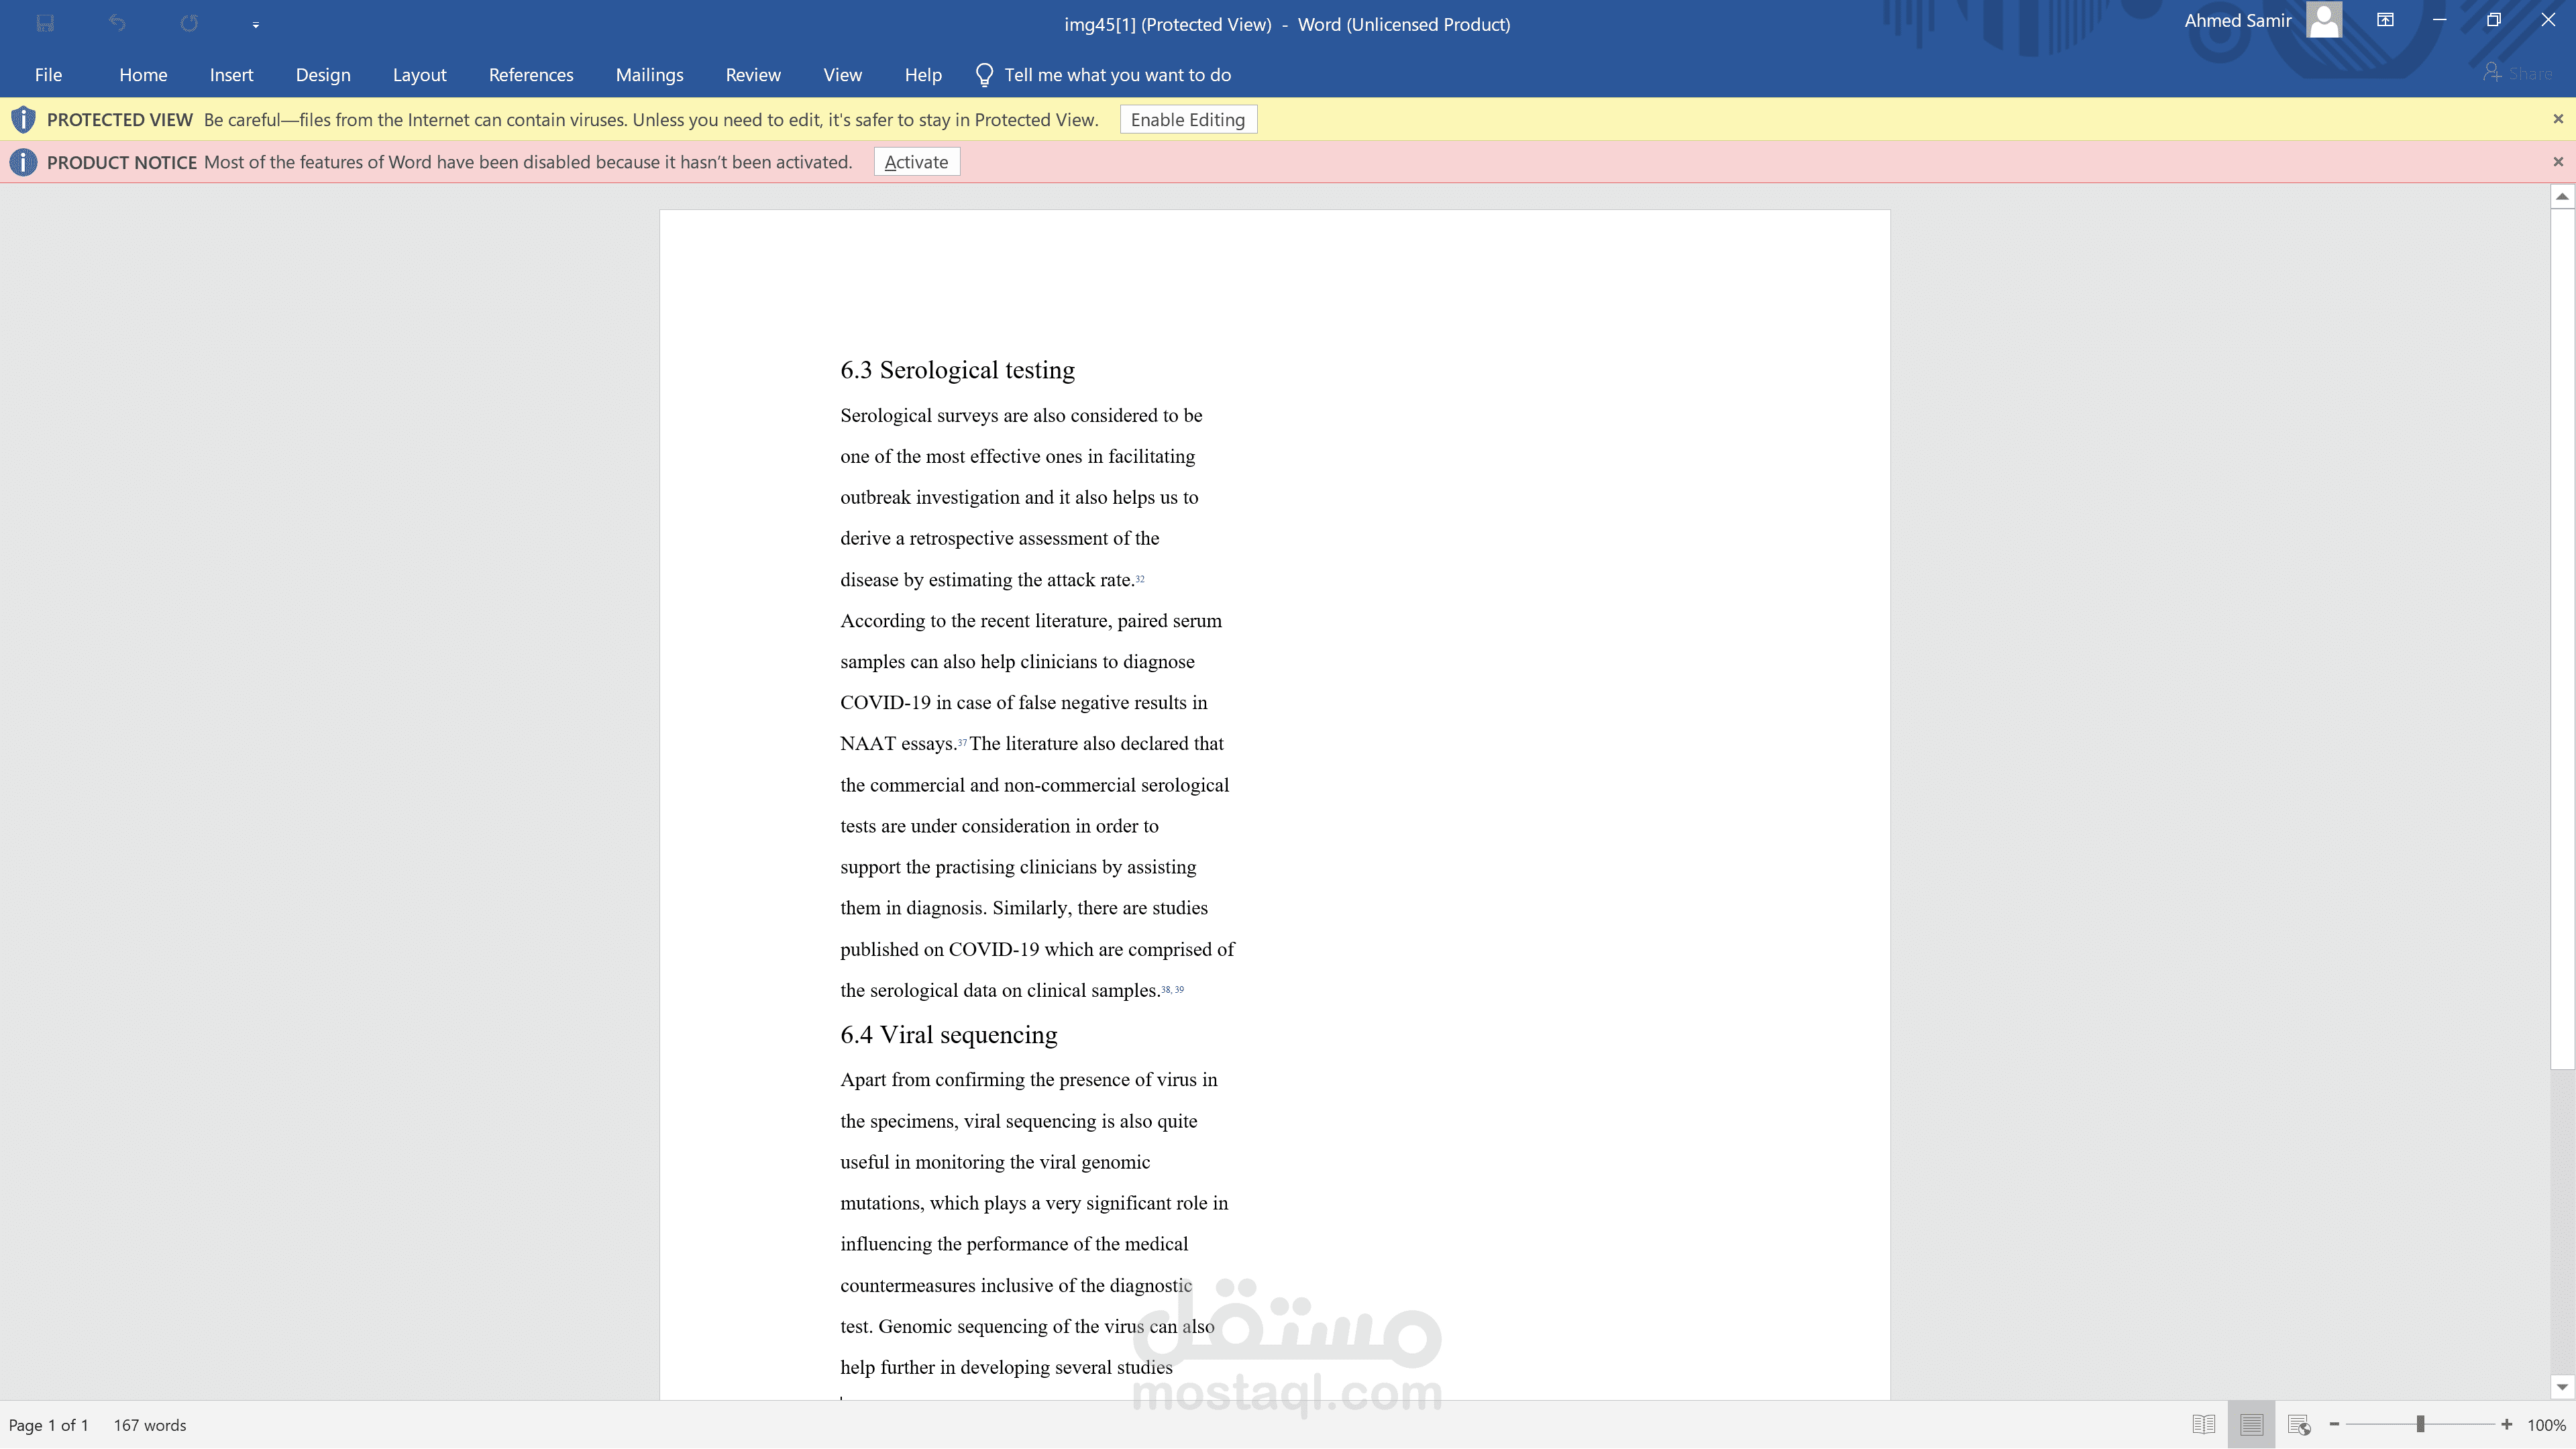
Task: Click the Undo arrow icon
Action: (x=117, y=23)
